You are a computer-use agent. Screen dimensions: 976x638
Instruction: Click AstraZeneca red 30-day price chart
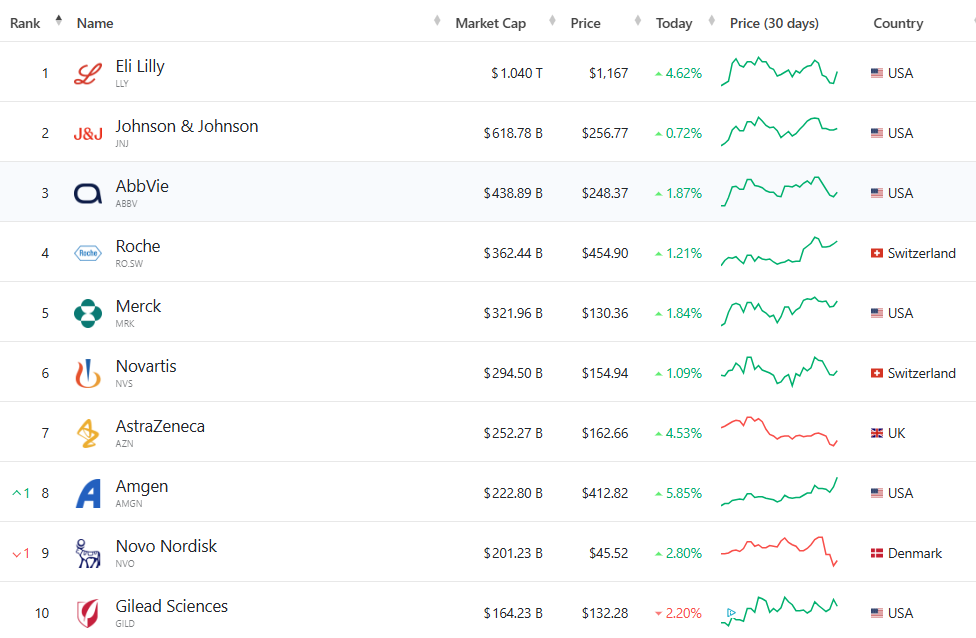point(779,431)
